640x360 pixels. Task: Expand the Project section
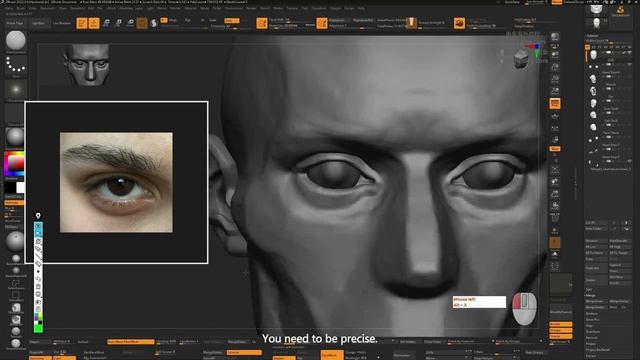(x=591, y=344)
